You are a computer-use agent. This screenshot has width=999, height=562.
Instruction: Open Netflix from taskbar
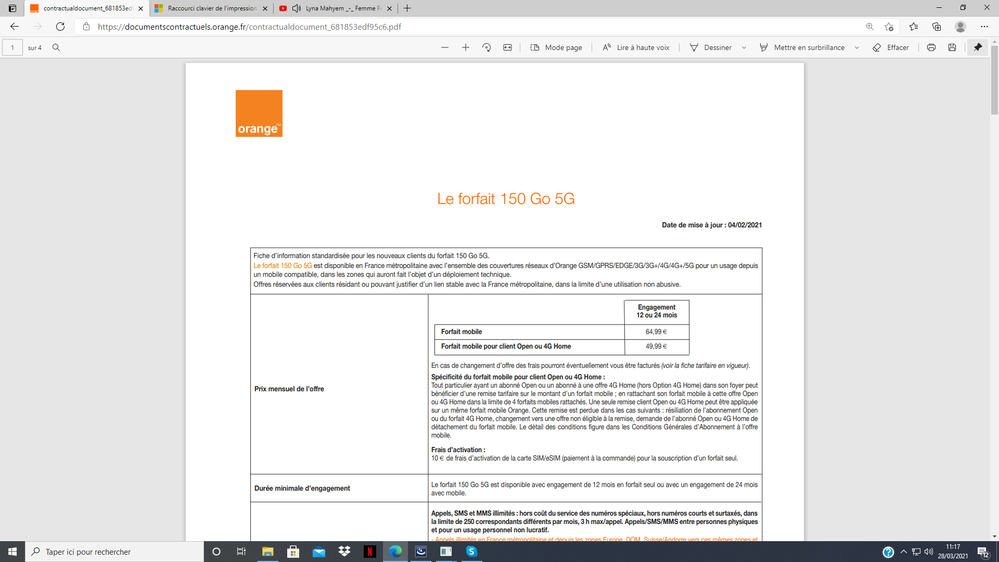[370, 551]
